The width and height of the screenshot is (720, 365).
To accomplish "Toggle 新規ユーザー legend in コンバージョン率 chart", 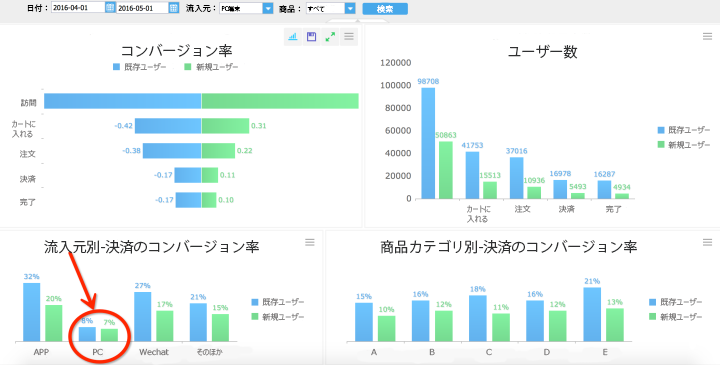I will pos(211,67).
